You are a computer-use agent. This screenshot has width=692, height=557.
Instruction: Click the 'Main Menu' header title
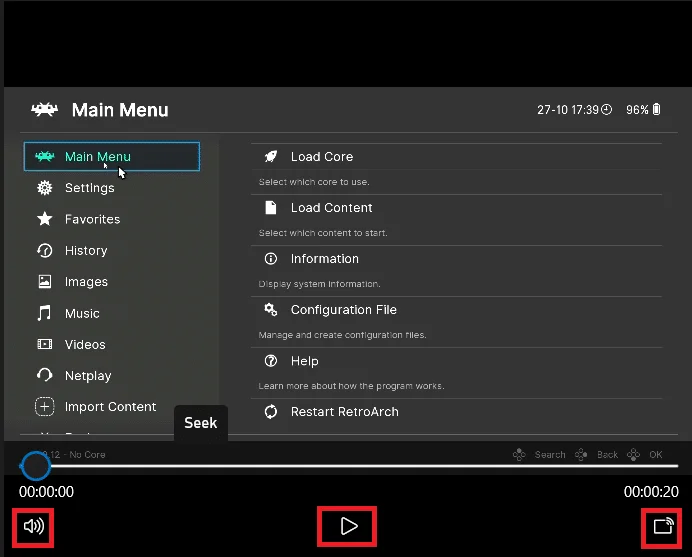pyautogui.click(x=120, y=110)
